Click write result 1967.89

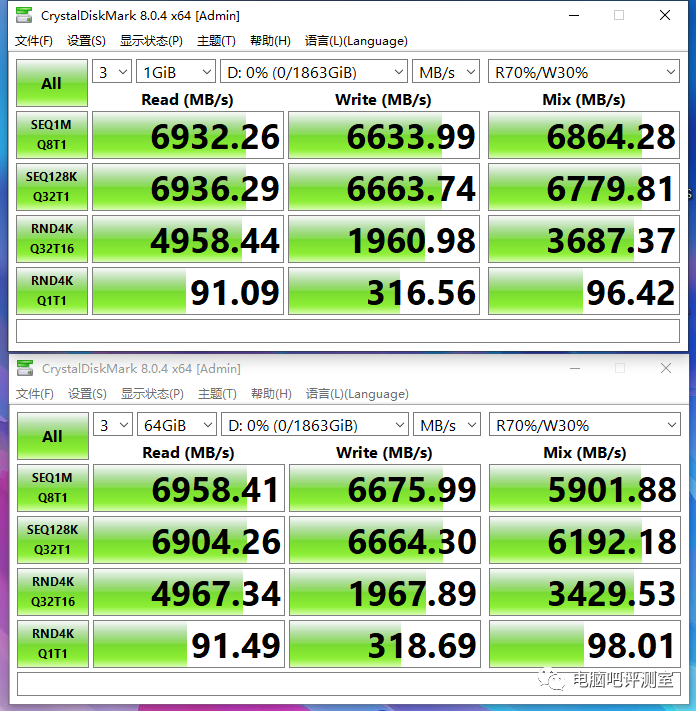pos(385,592)
